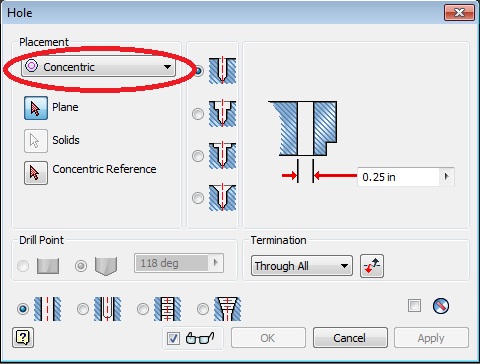Click the Solids selection arrow icon
The width and height of the screenshot is (480, 364).
pos(36,141)
